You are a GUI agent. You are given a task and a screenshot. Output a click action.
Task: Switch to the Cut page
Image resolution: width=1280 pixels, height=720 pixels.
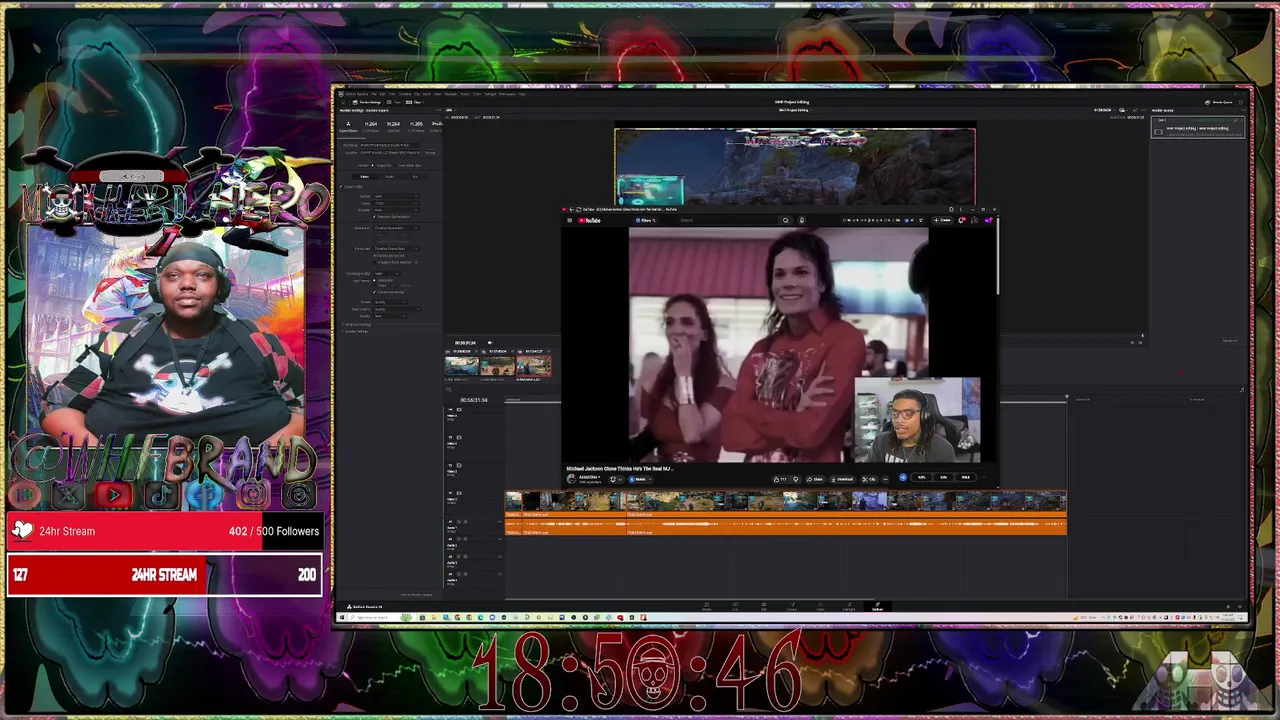(735, 606)
